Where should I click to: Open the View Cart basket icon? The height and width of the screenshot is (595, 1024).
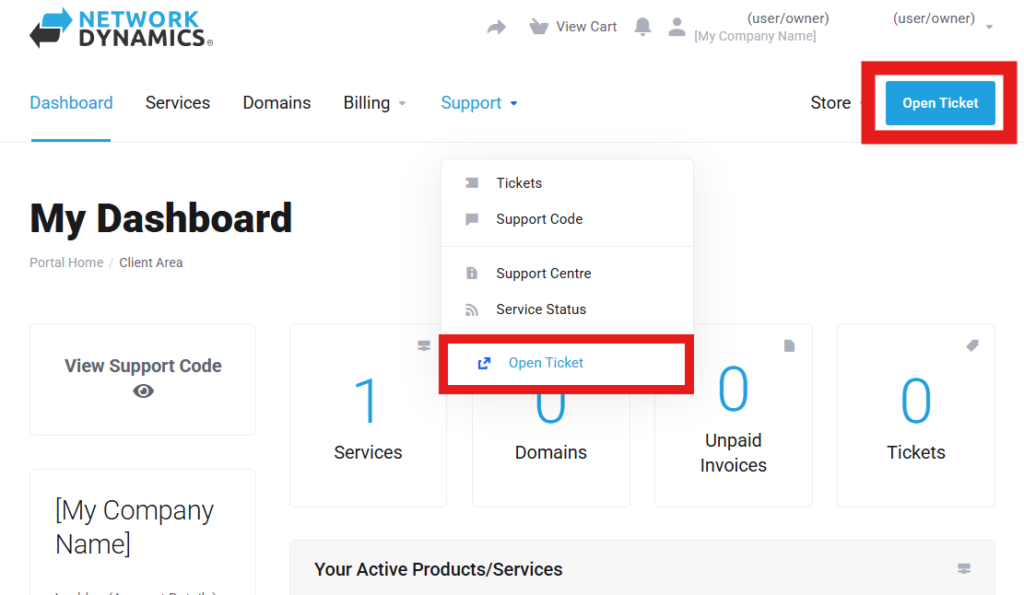tap(539, 27)
